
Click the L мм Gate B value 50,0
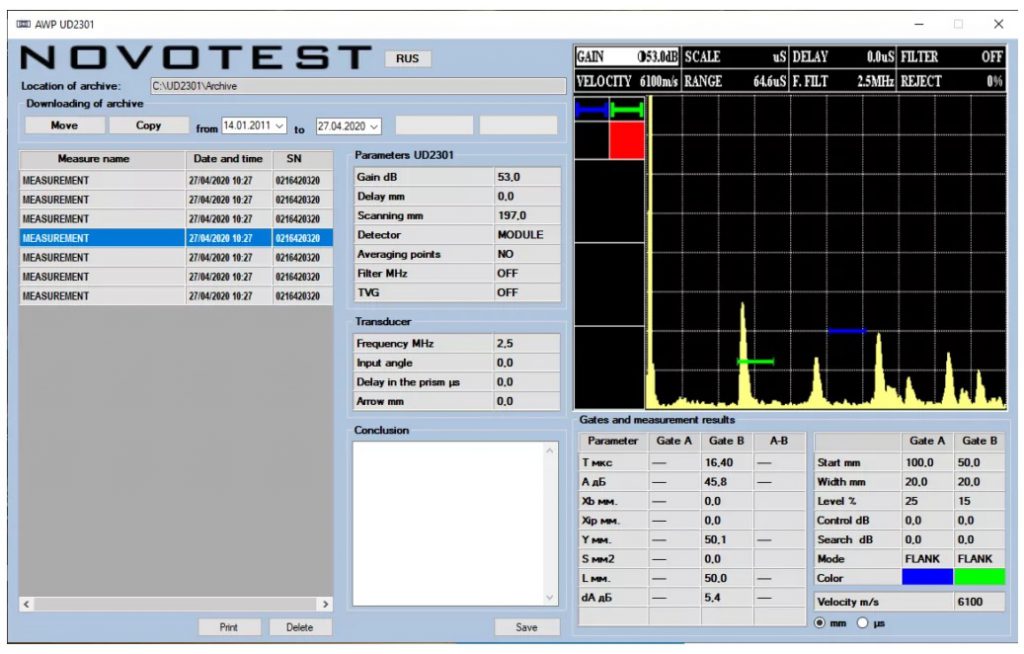click(x=727, y=578)
